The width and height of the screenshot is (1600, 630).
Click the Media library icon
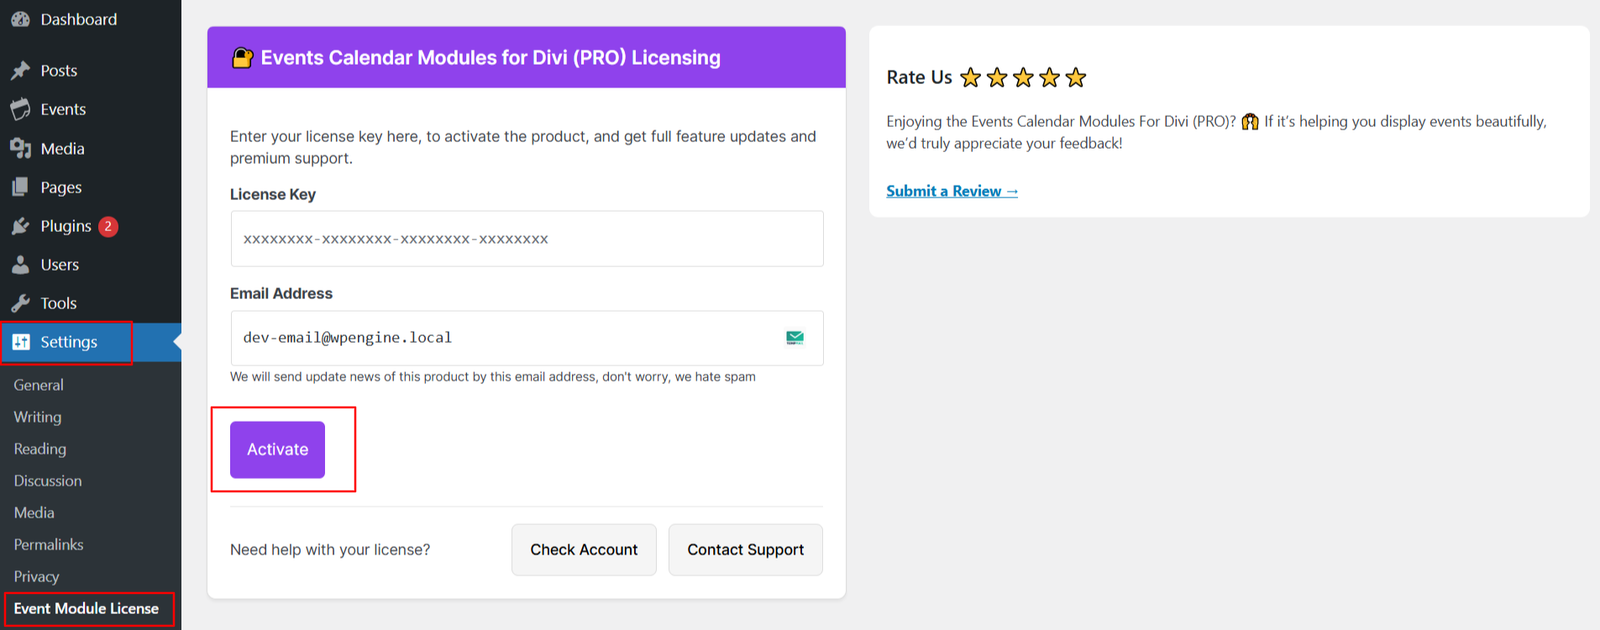coord(20,148)
